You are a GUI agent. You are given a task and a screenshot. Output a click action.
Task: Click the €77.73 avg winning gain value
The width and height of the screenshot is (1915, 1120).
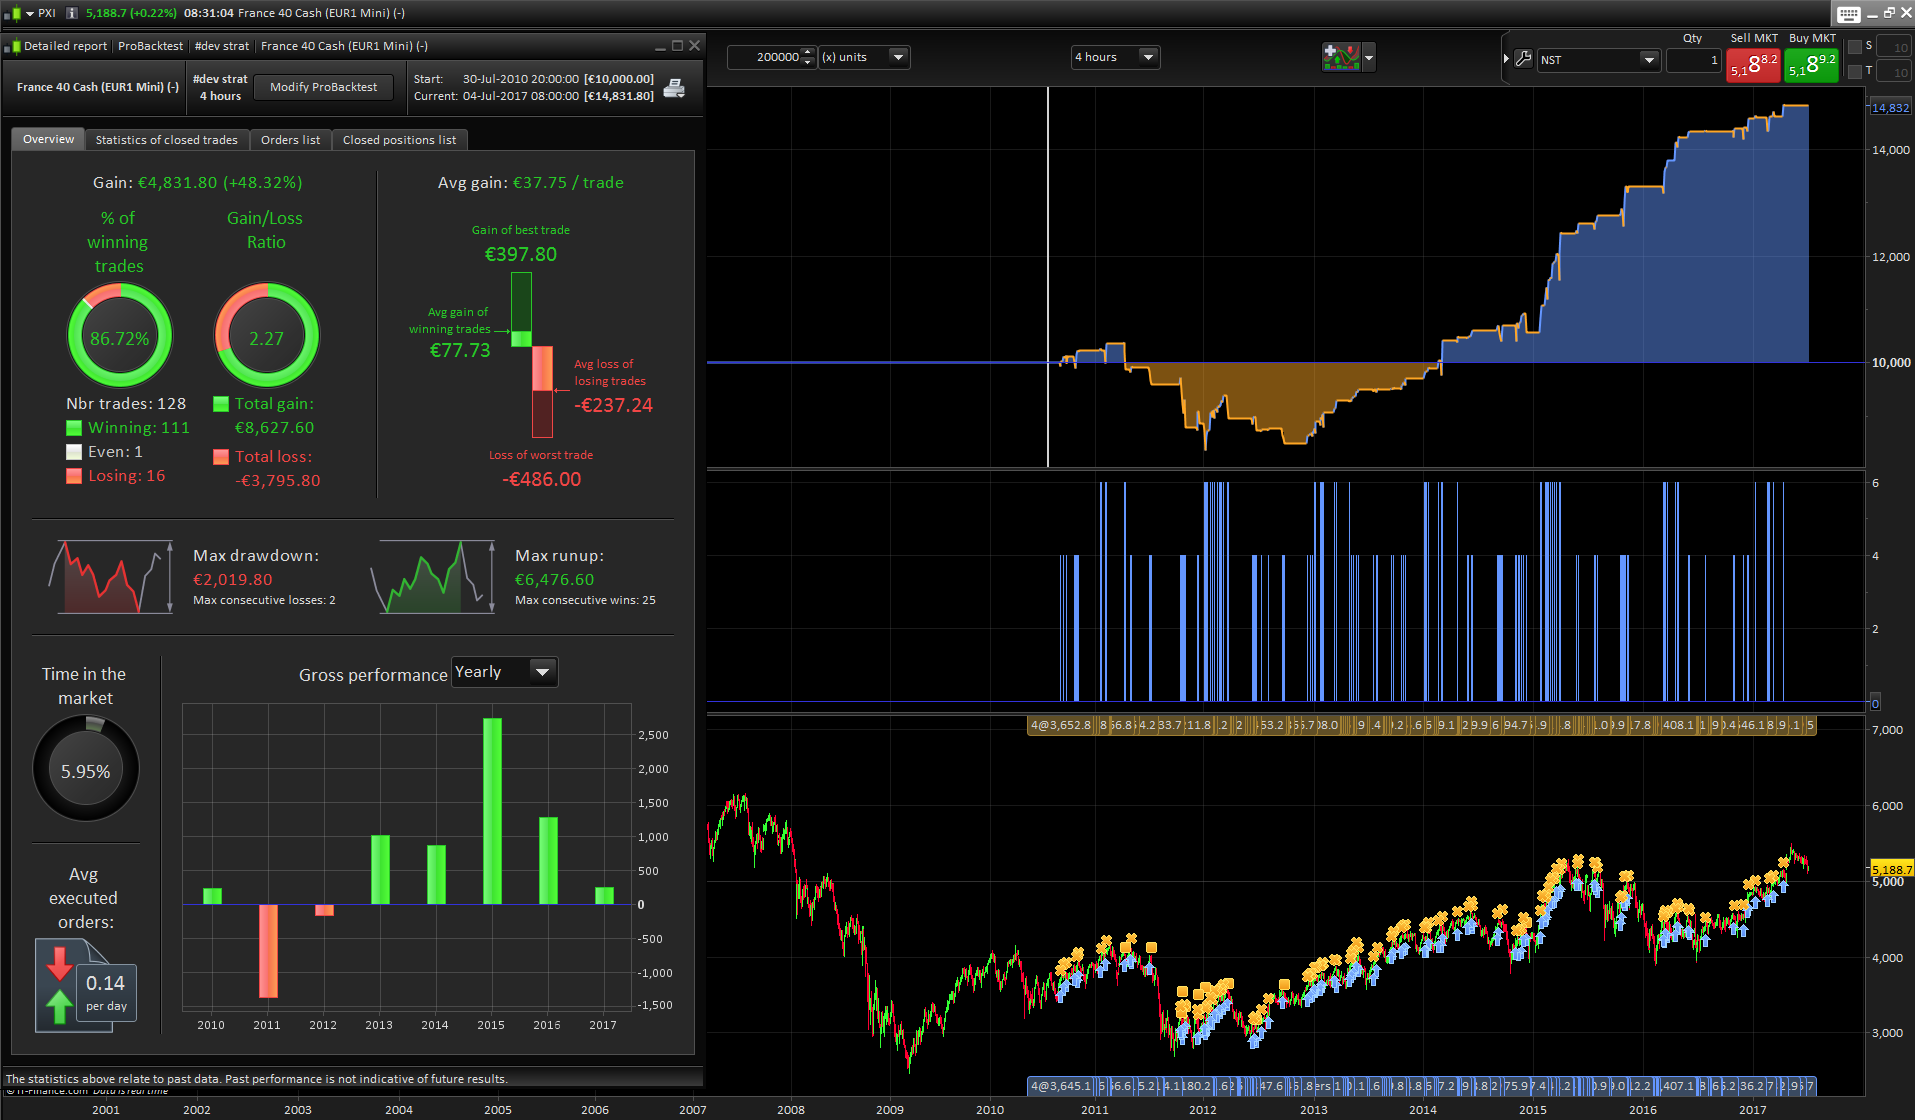point(460,350)
